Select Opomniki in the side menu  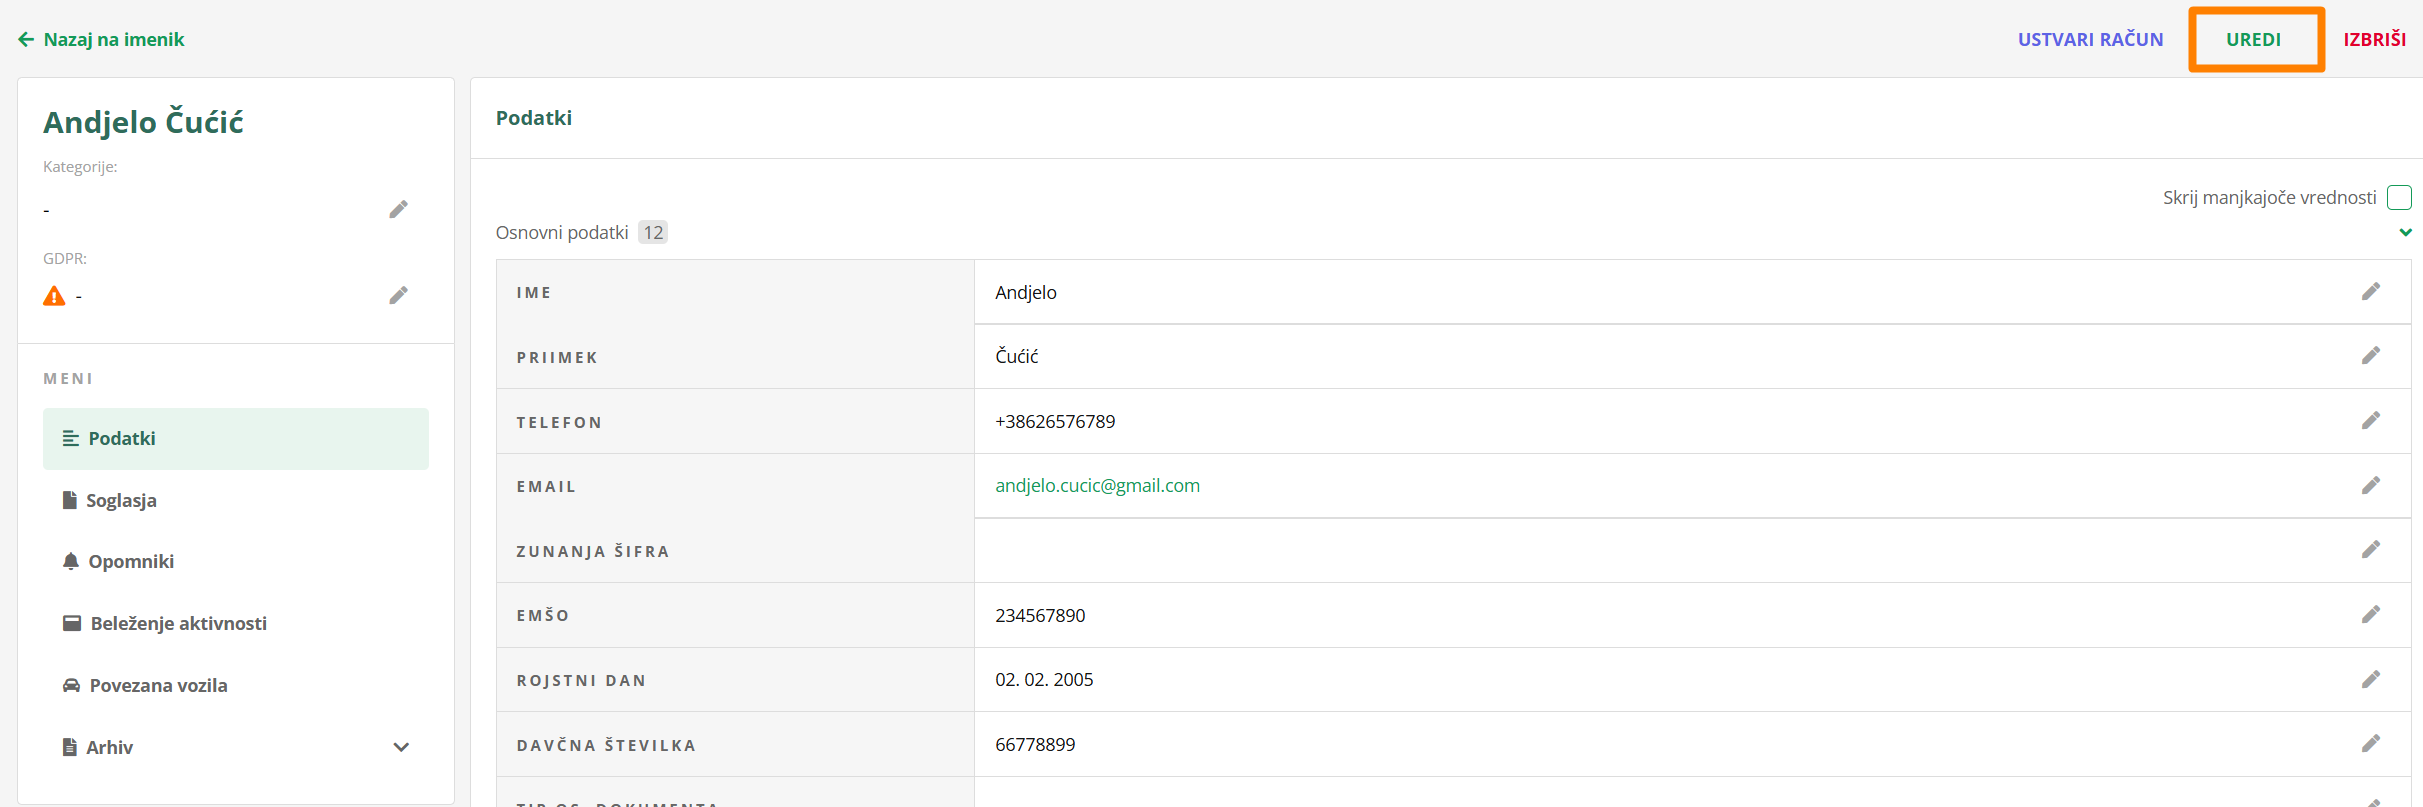click(x=131, y=562)
